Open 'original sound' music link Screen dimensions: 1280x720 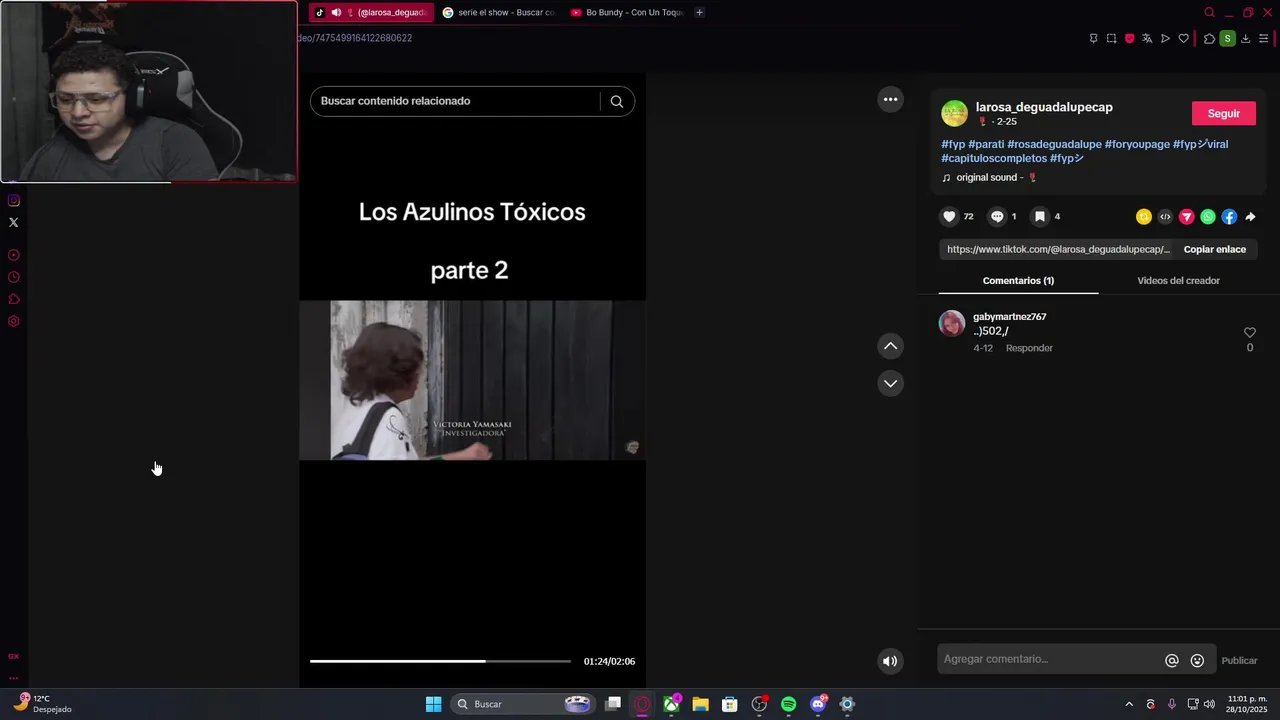[x=990, y=178]
